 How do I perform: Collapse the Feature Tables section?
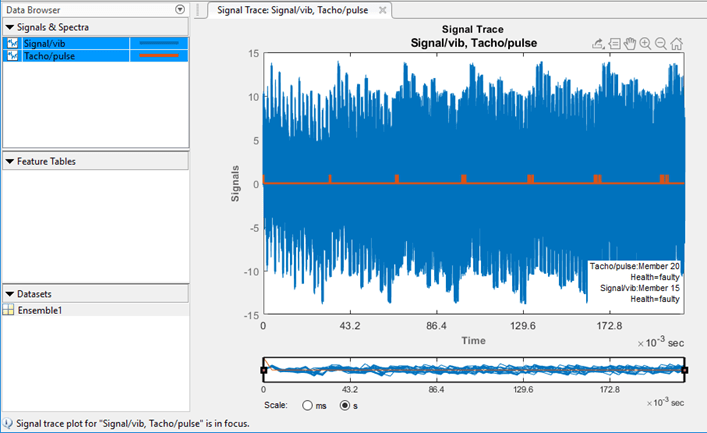tap(9, 161)
